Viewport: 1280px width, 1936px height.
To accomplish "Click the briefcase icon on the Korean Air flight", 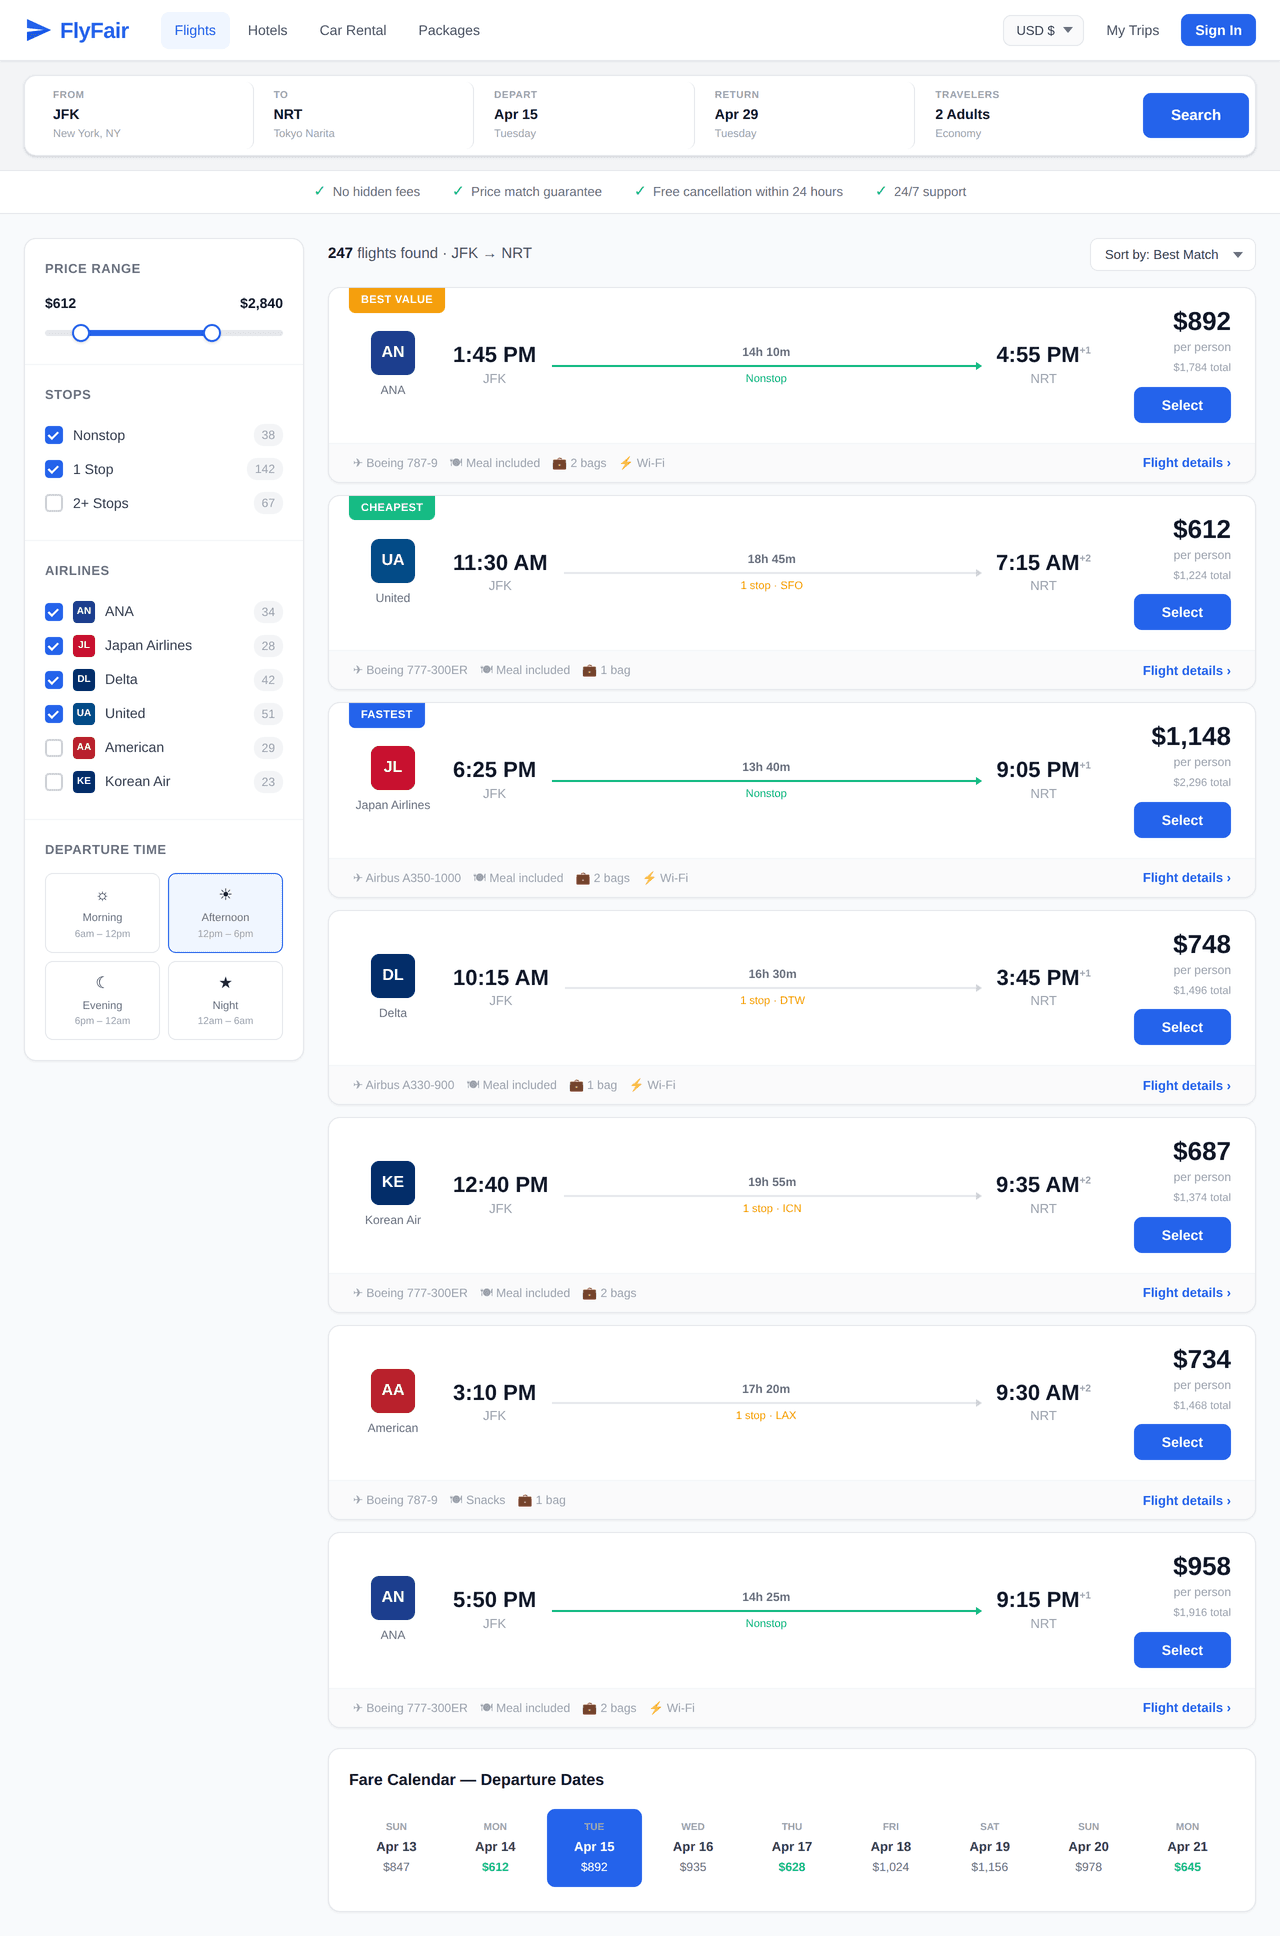I will 589,1293.
